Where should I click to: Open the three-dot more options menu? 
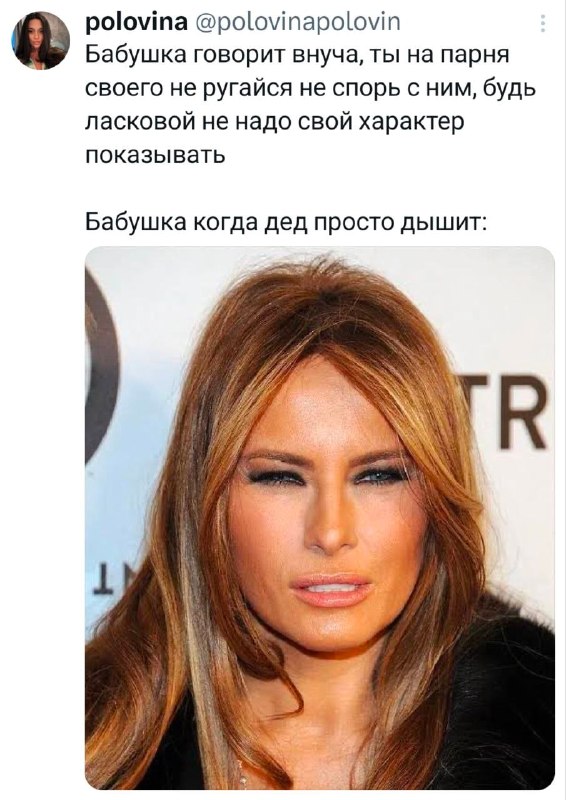543,23
